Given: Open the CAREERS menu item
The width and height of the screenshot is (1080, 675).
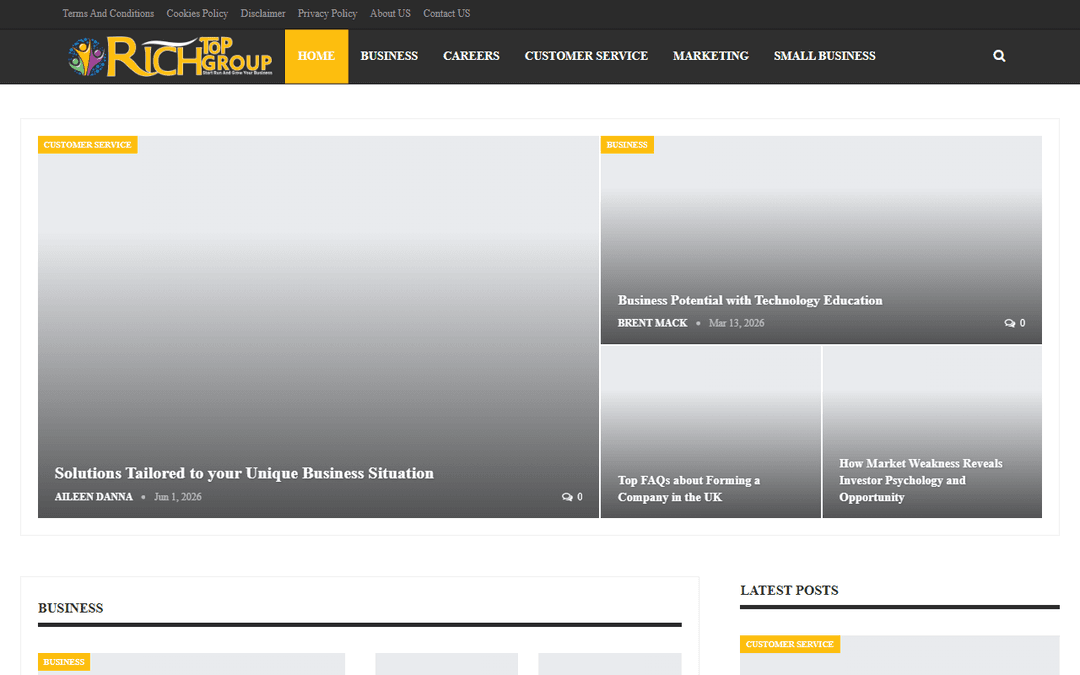Looking at the screenshot, I should coord(471,56).
